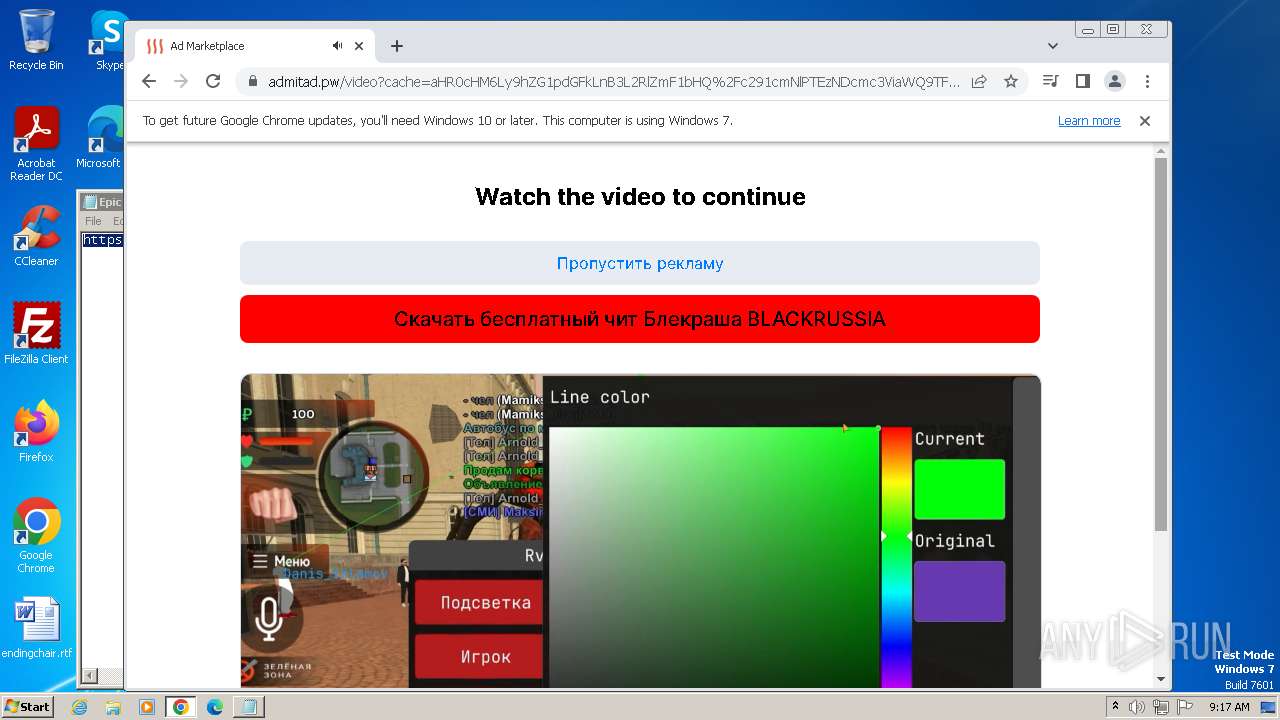Click the rainbow hue slider bar
This screenshot has height=720, width=1280.
(896, 557)
